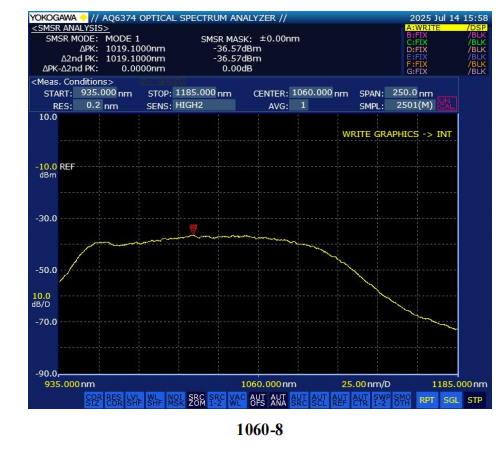Click the UNCAL warning indicator

pos(447,103)
